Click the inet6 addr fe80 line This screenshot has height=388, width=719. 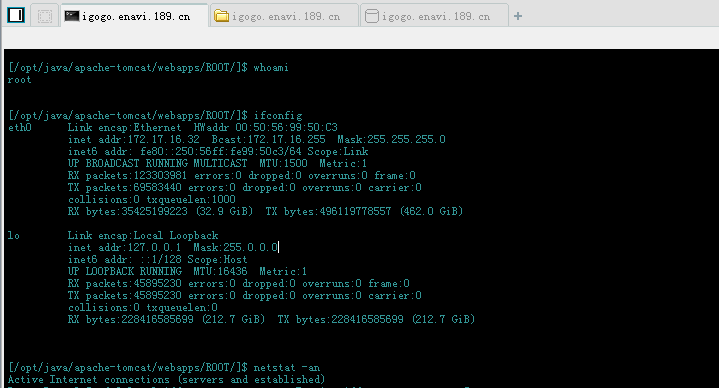tap(218, 151)
